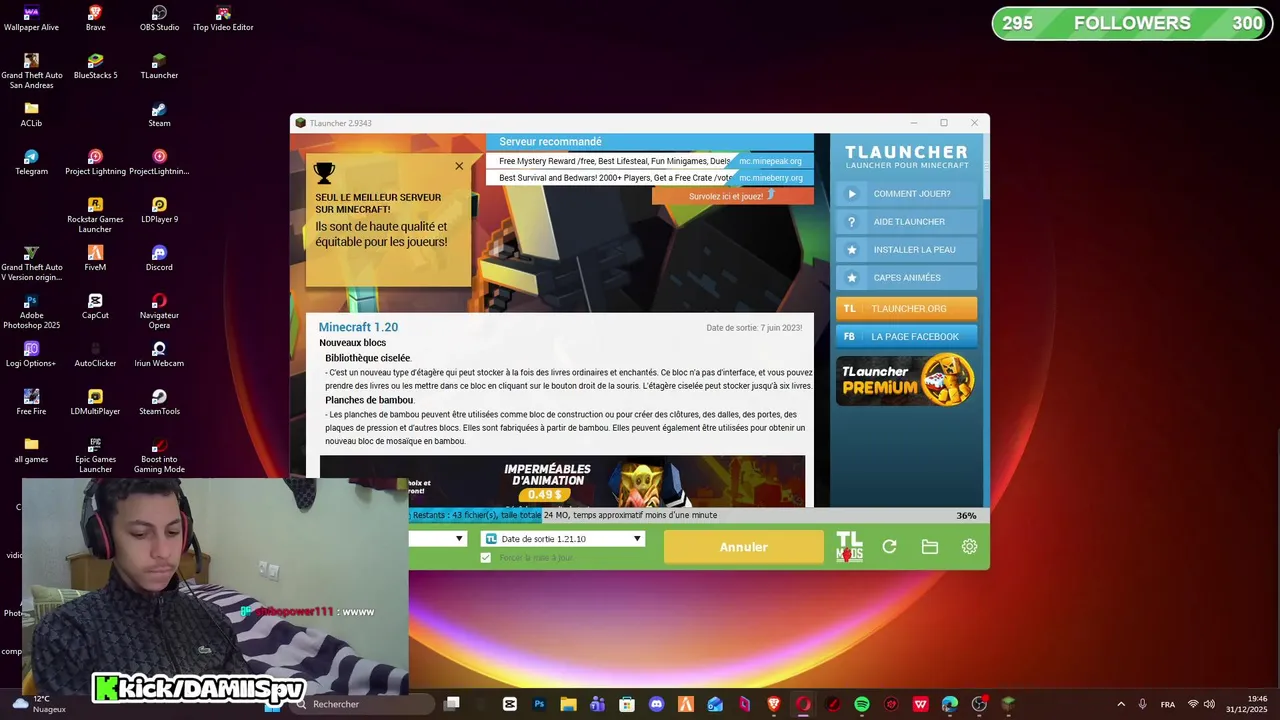This screenshot has height=720, width=1280.
Task: Select Grand Theft Auto San Andreas icon
Action: pyautogui.click(x=31, y=70)
